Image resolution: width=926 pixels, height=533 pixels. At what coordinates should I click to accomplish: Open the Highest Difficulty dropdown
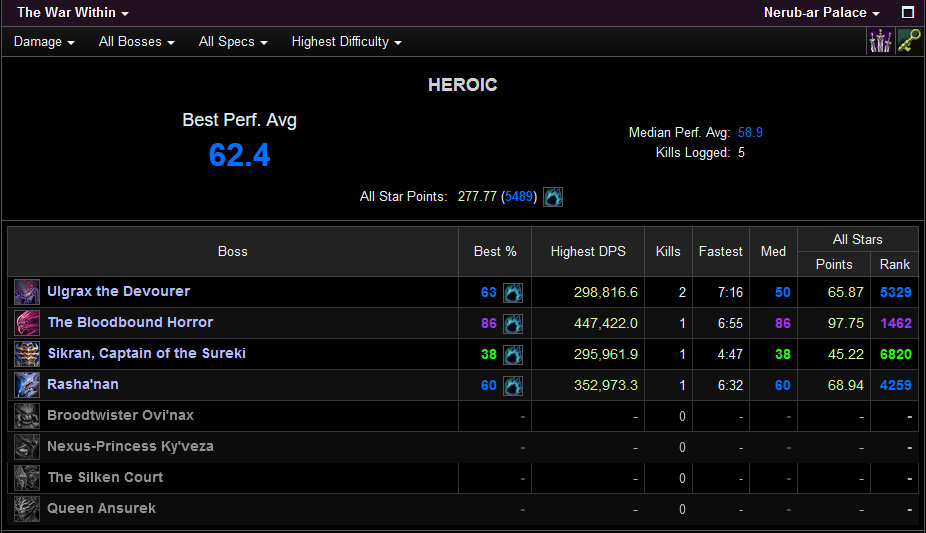click(x=347, y=42)
